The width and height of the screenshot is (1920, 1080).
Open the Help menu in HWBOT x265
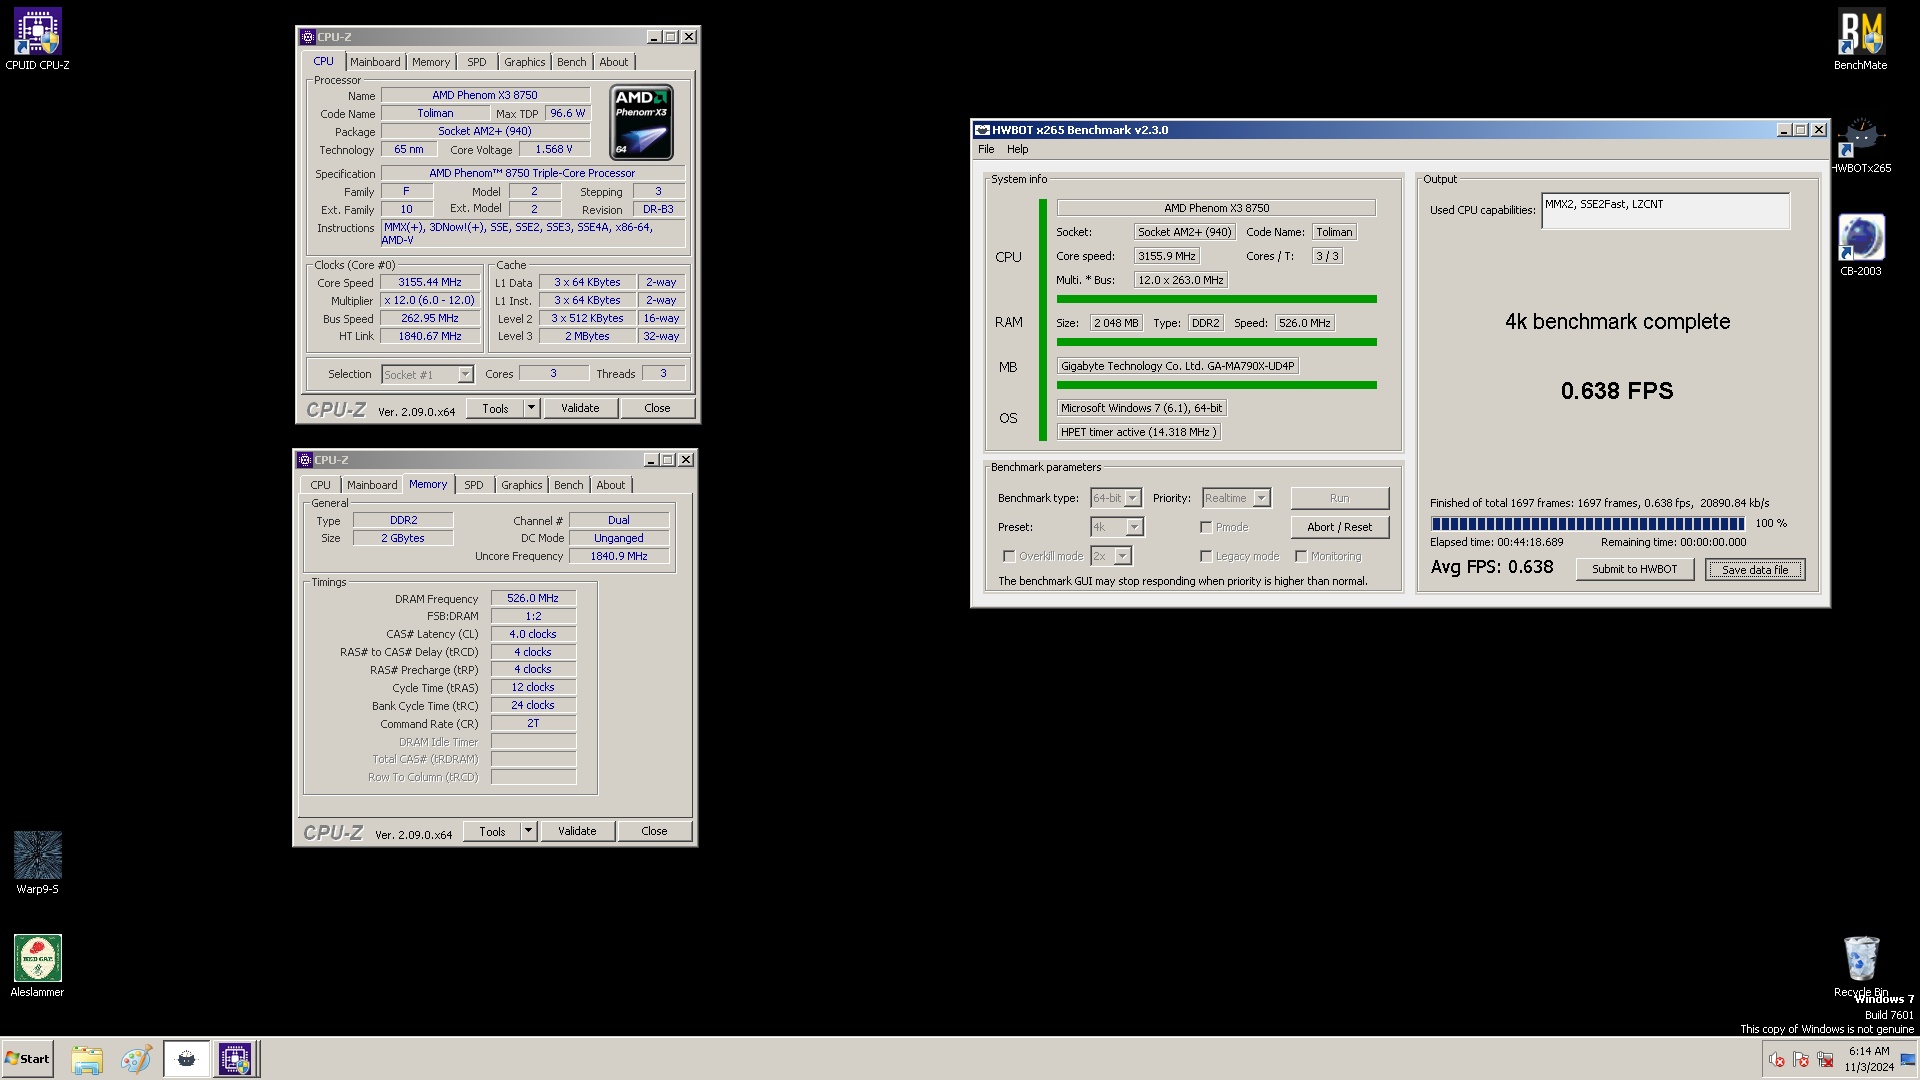pyautogui.click(x=1017, y=149)
